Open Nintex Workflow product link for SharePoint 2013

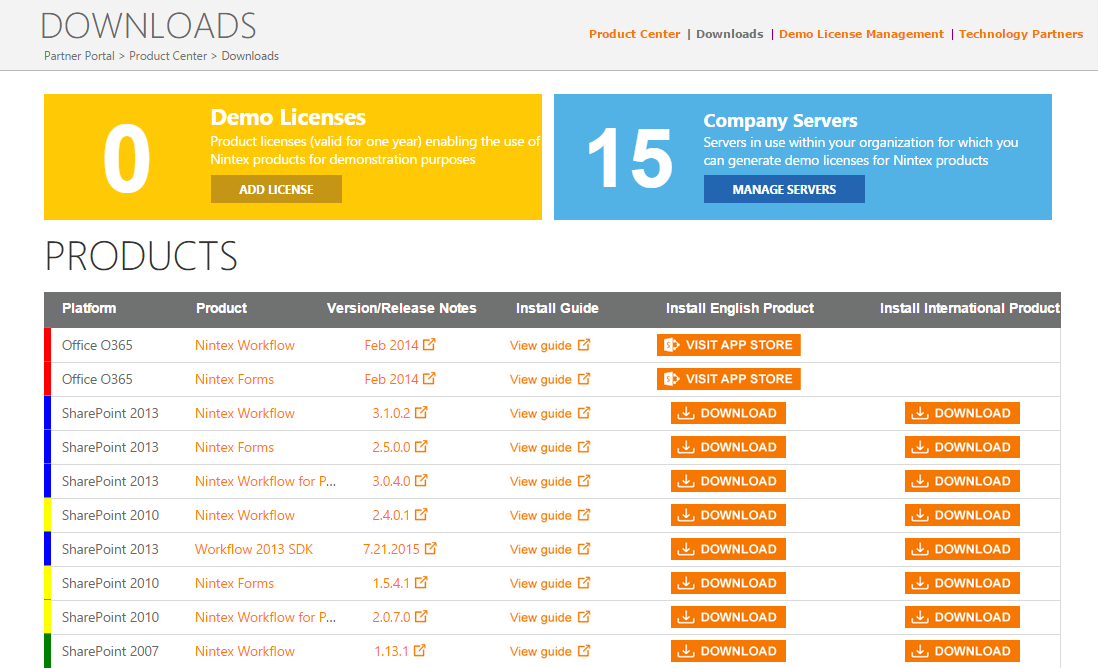click(x=244, y=413)
